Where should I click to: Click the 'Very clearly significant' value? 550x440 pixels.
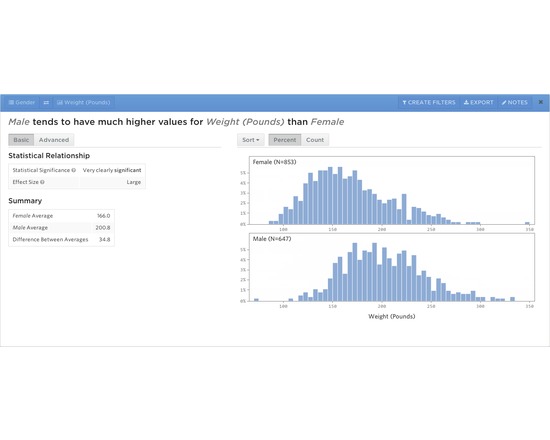[112, 170]
